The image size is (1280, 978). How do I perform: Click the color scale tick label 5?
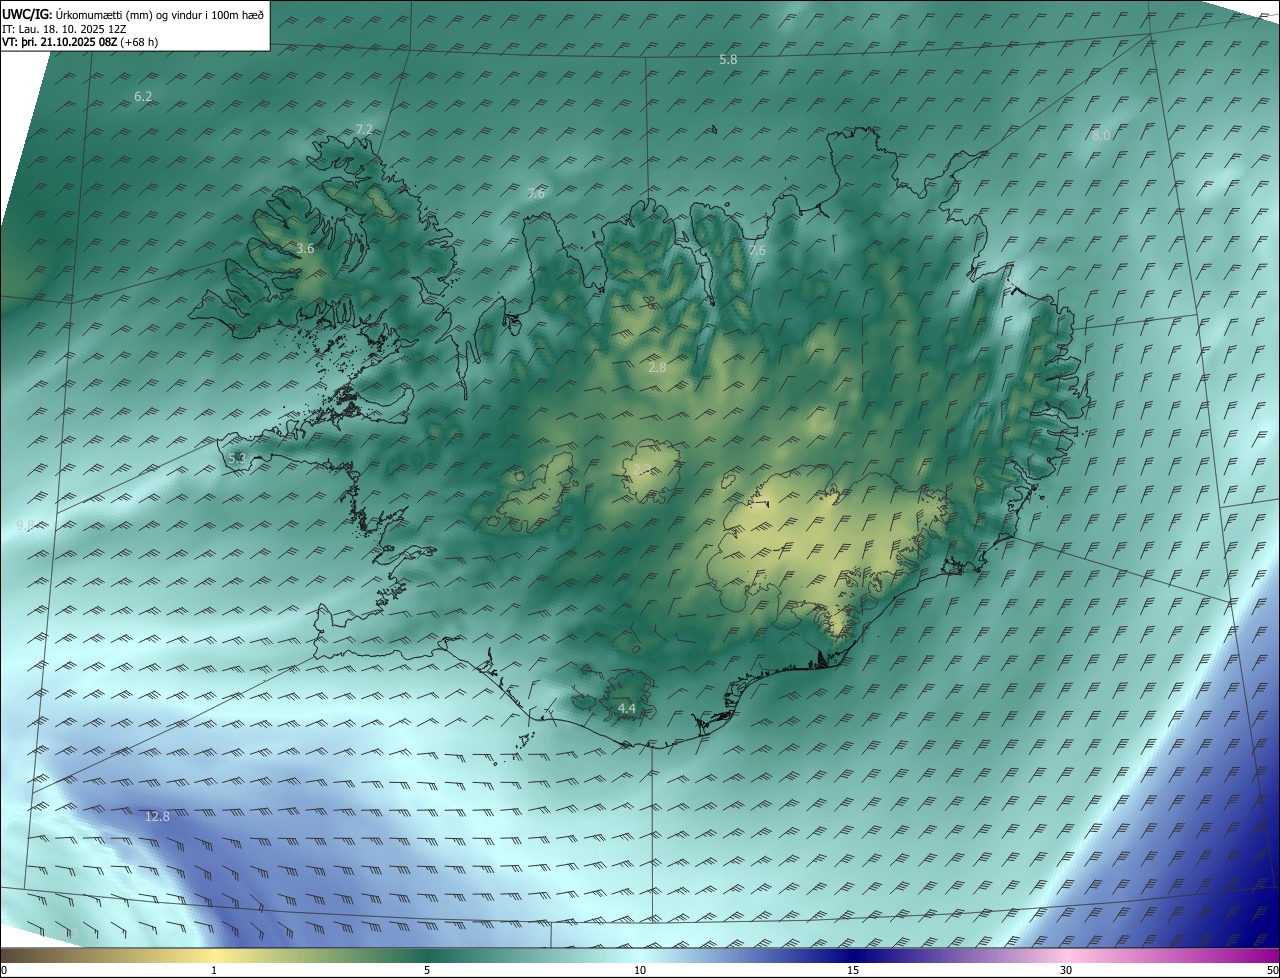427,971
